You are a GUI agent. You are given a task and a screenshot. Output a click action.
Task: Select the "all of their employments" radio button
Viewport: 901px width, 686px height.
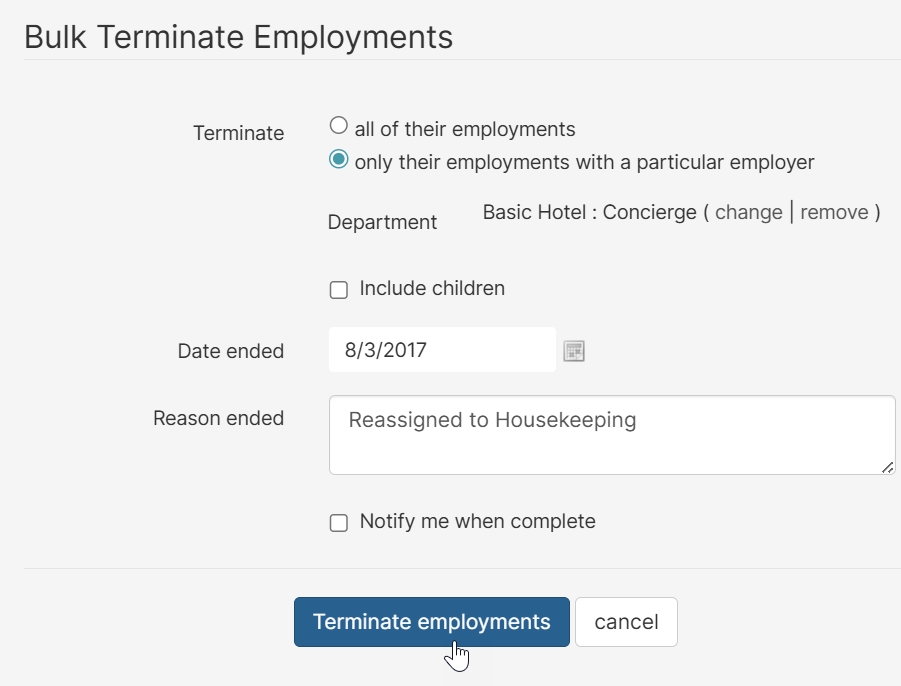coord(339,126)
